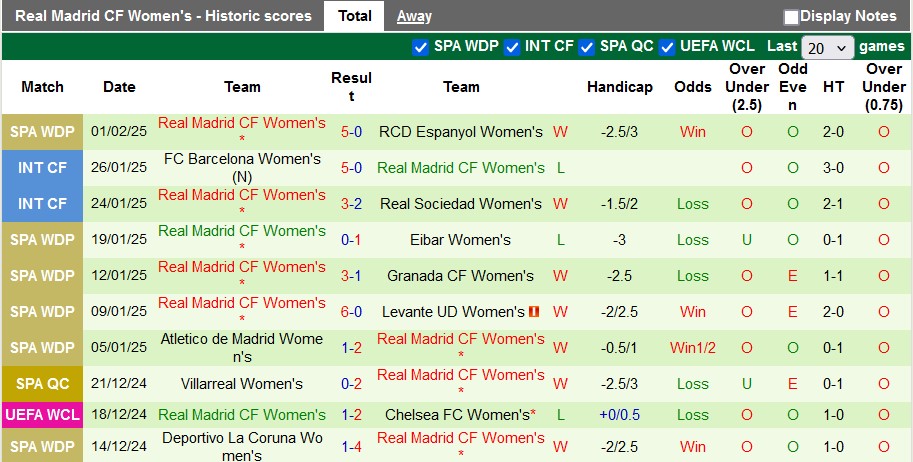Screen dimensions: 913x462
Task: Click the Handicap column header
Action: pos(619,87)
